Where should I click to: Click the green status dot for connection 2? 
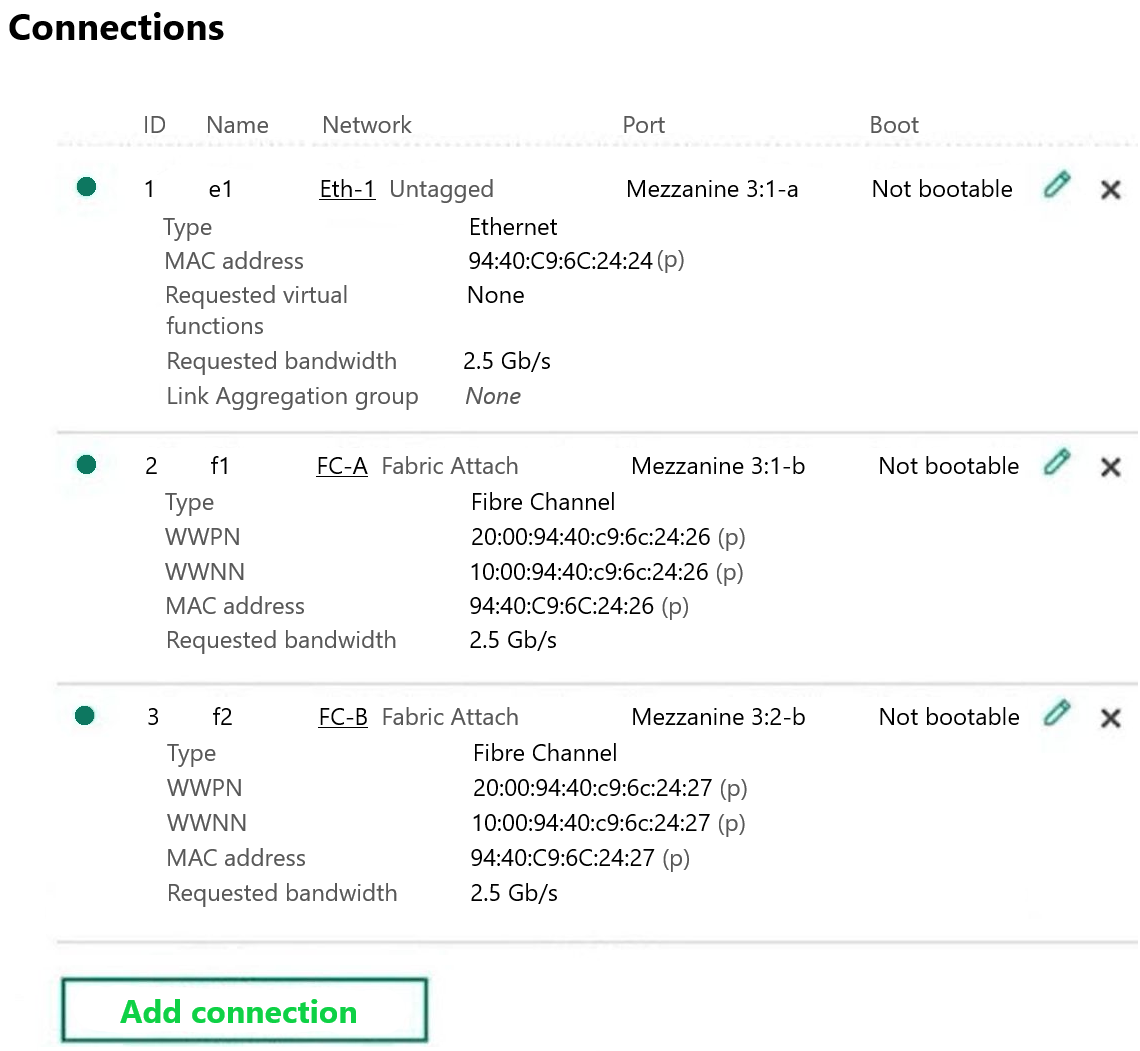[87, 464]
